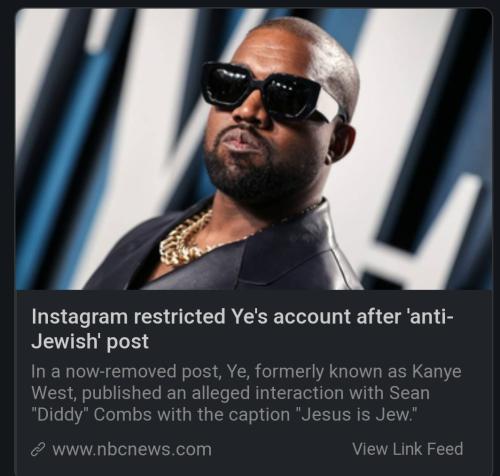Open the www.nbcnews.com source link
This screenshot has height=476, width=500.
click(132, 449)
